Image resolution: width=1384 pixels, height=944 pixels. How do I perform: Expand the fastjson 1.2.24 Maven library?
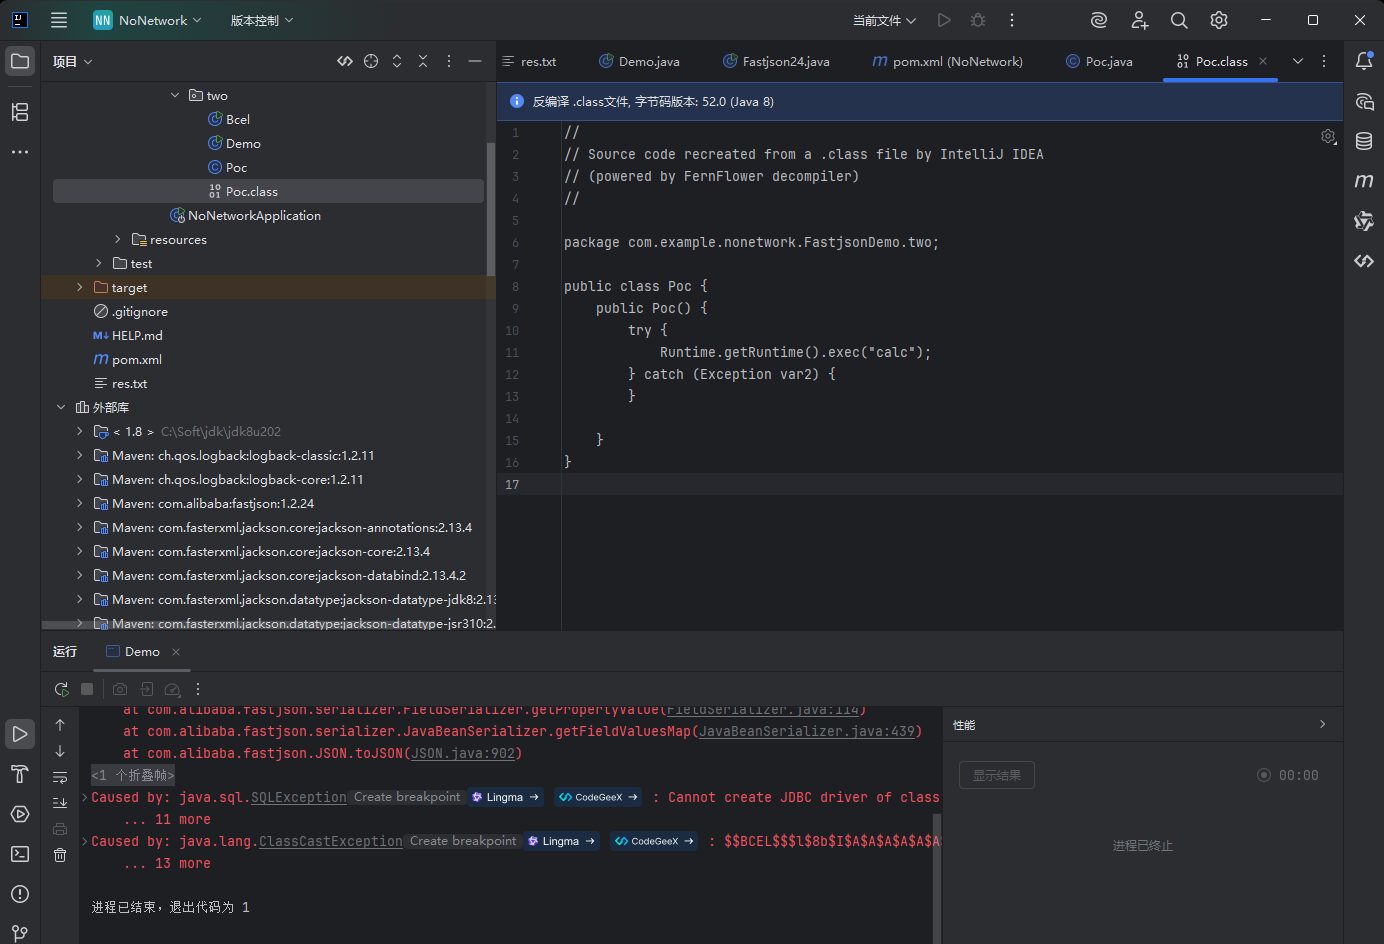[x=80, y=503]
